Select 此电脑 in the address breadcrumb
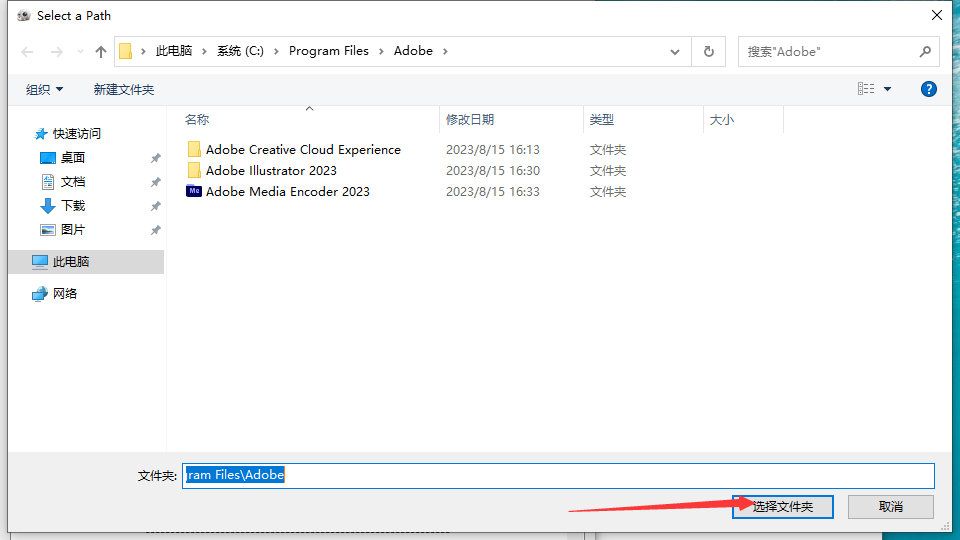 click(x=174, y=51)
